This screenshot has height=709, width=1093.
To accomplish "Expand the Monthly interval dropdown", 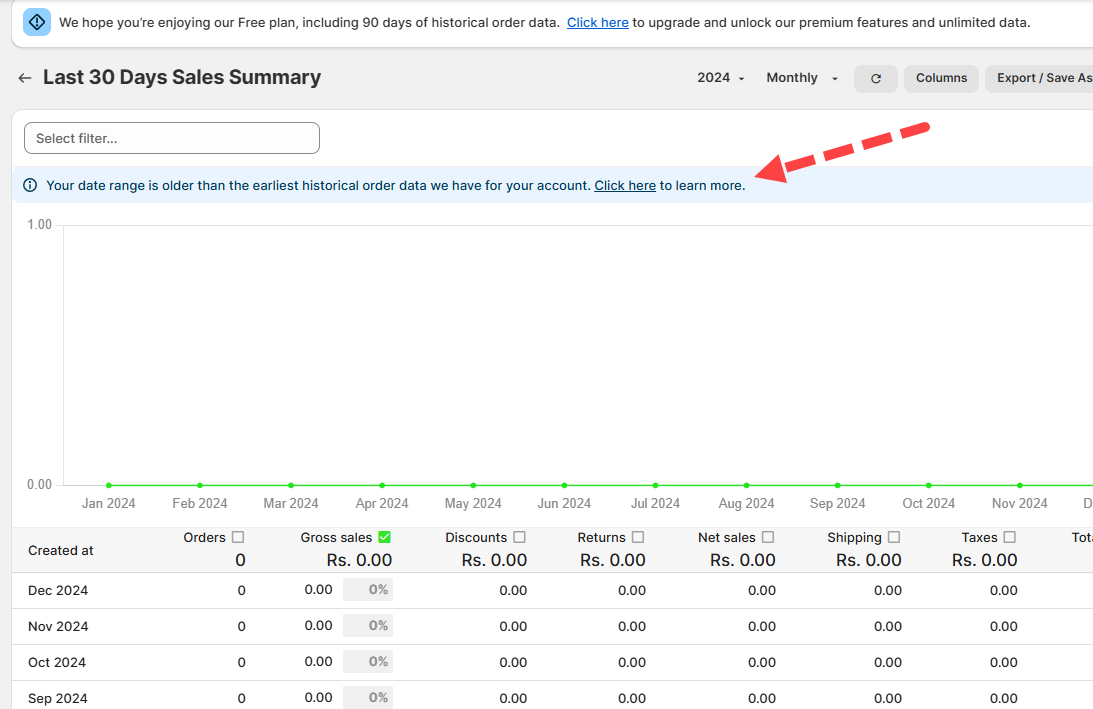I will (802, 78).
